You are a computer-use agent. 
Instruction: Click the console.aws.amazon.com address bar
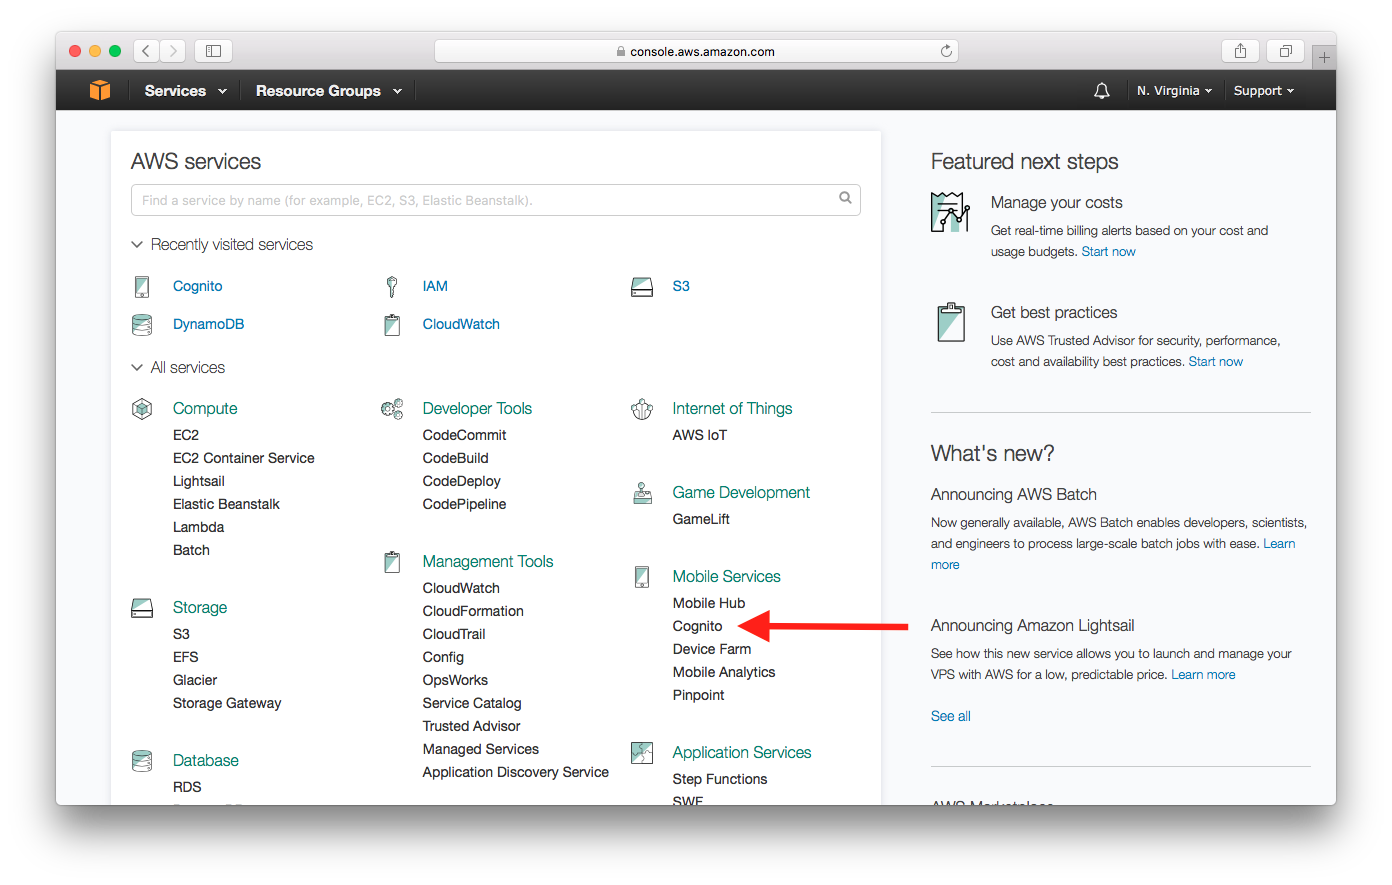click(696, 51)
